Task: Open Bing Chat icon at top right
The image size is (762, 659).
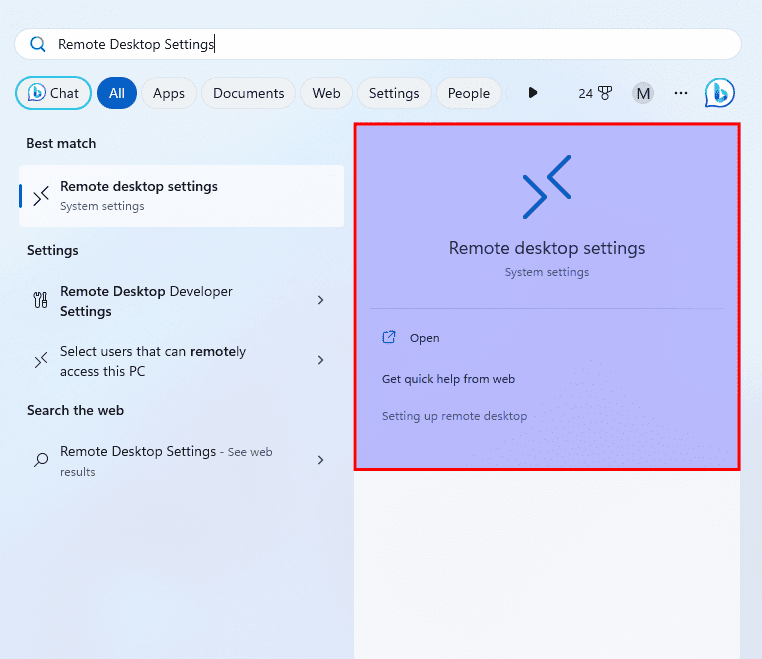Action: tap(719, 93)
